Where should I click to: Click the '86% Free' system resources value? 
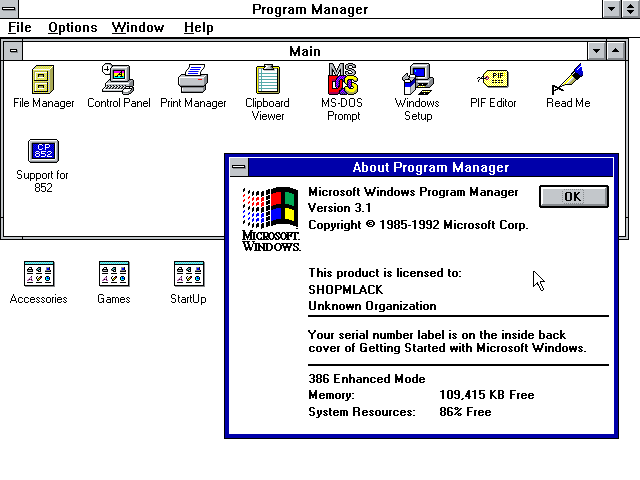click(465, 412)
